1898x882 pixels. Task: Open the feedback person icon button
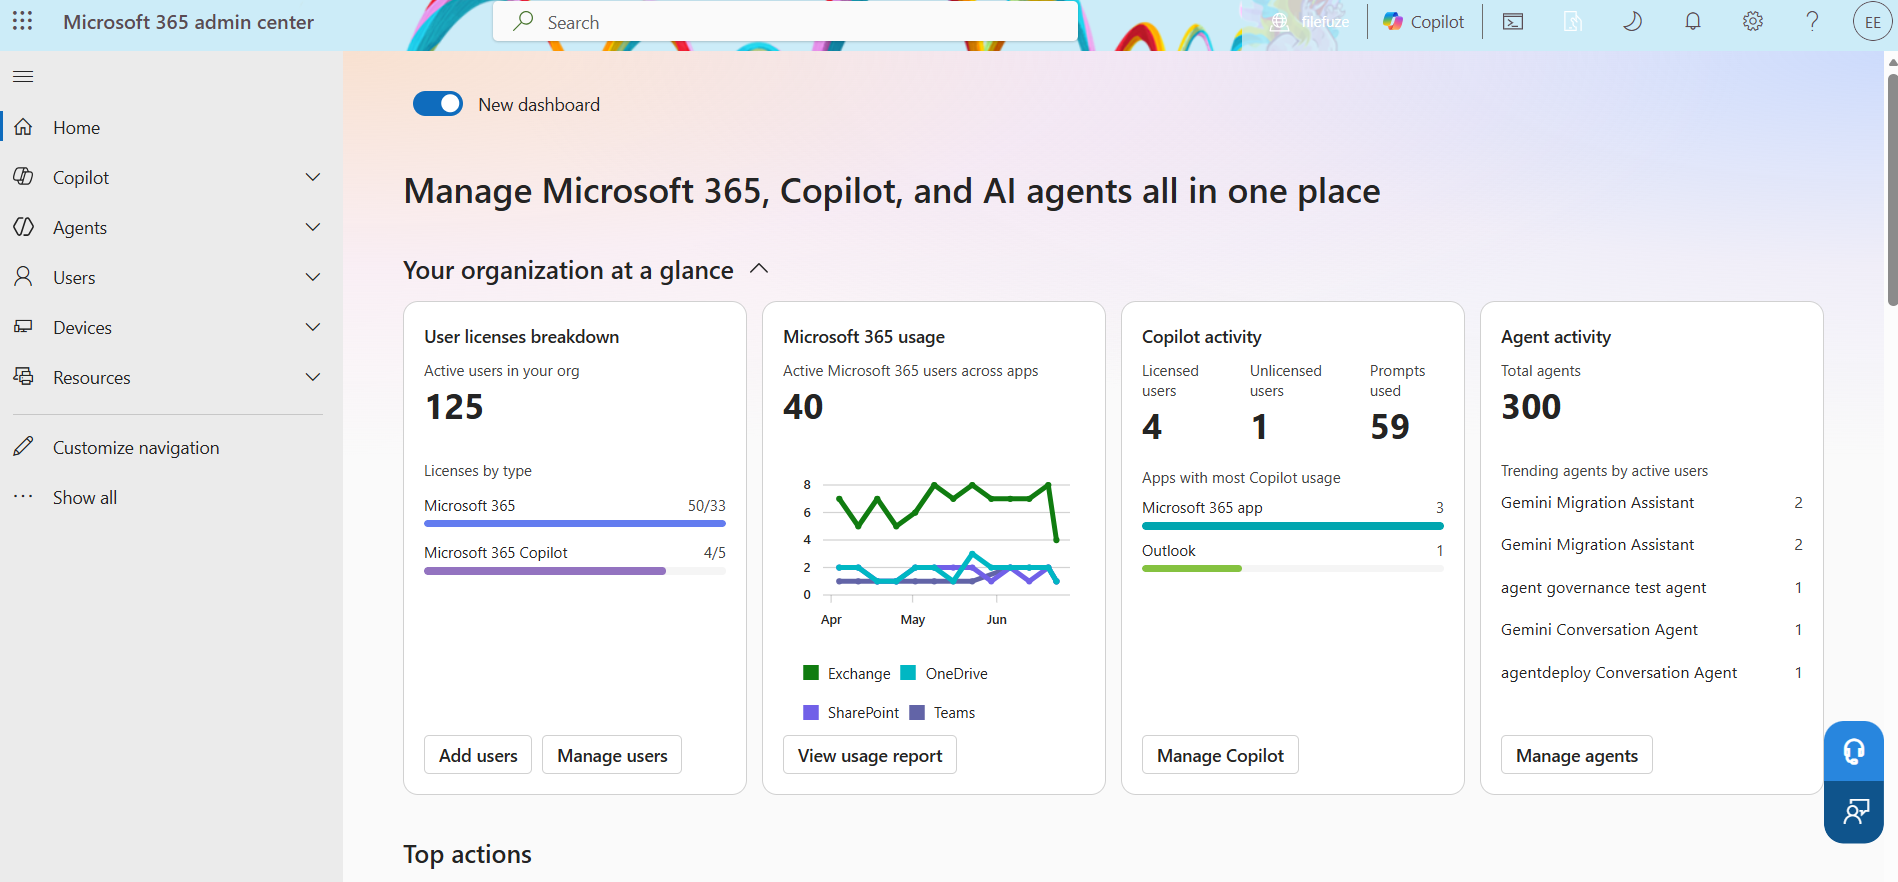1854,812
